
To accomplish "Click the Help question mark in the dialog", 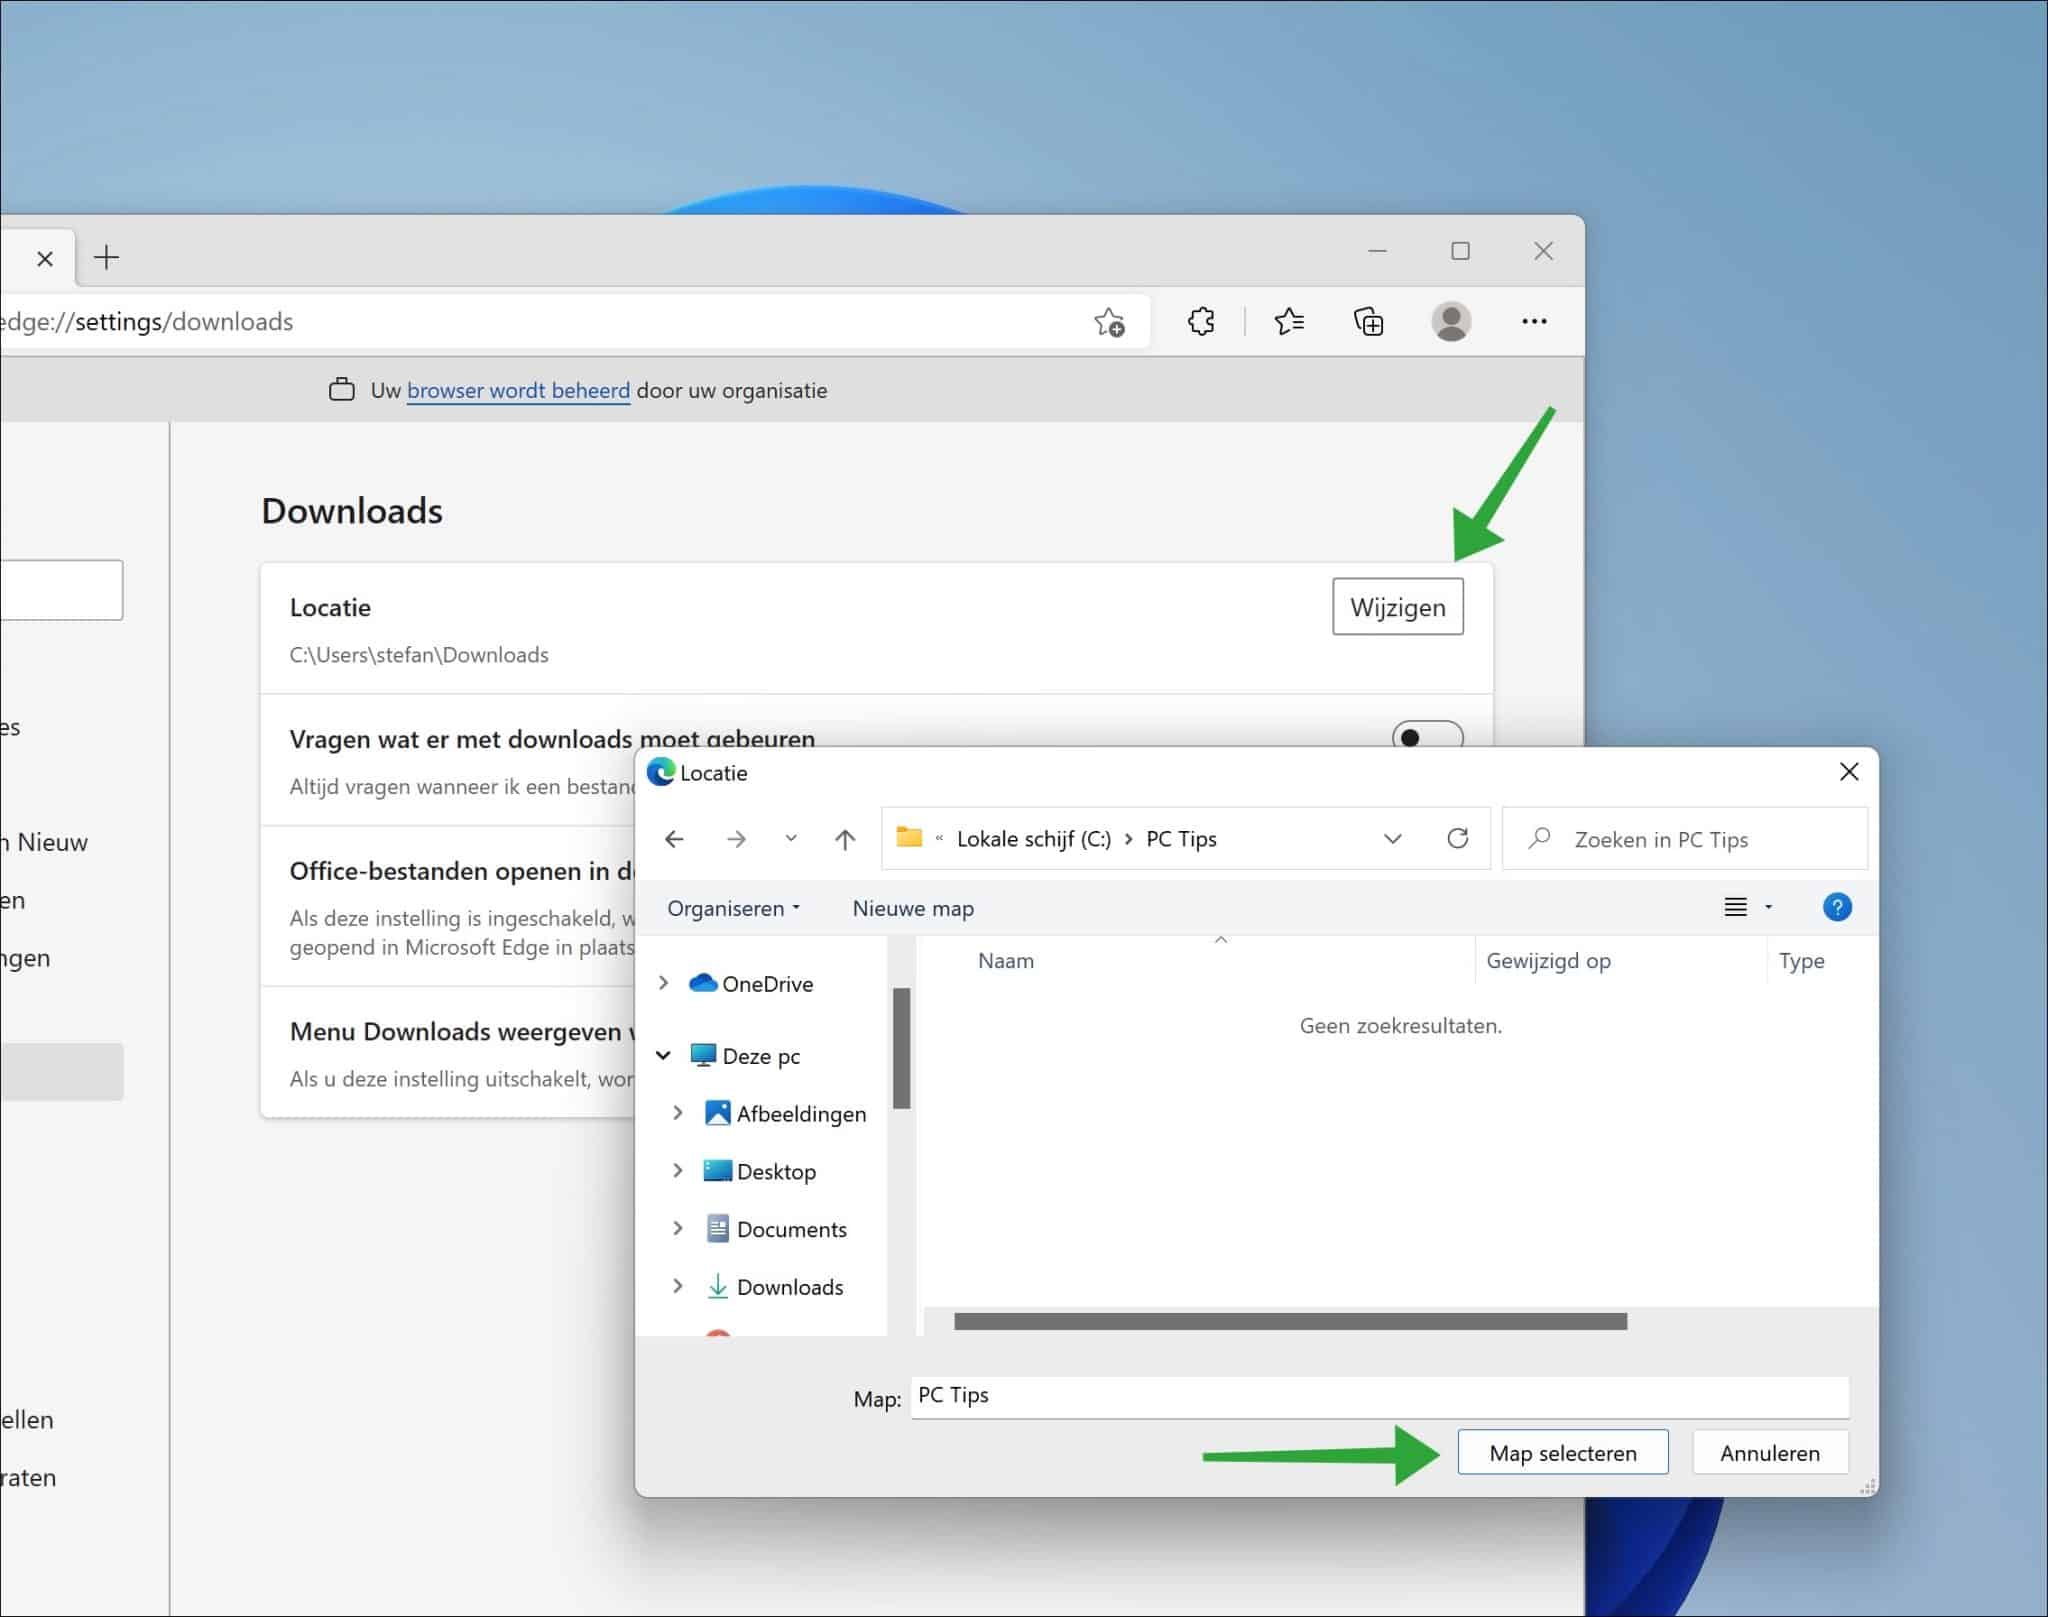I will pos(1838,907).
